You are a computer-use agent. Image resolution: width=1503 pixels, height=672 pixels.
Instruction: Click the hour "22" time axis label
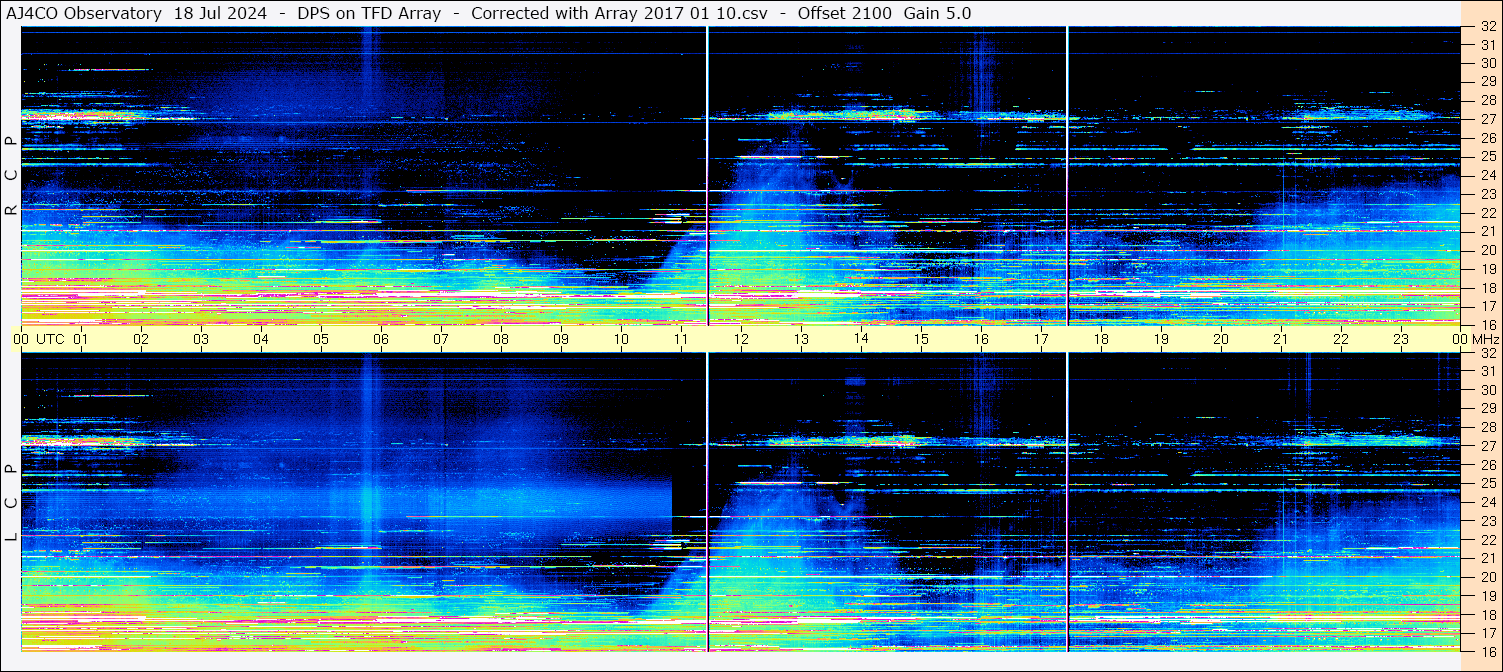click(x=1341, y=339)
